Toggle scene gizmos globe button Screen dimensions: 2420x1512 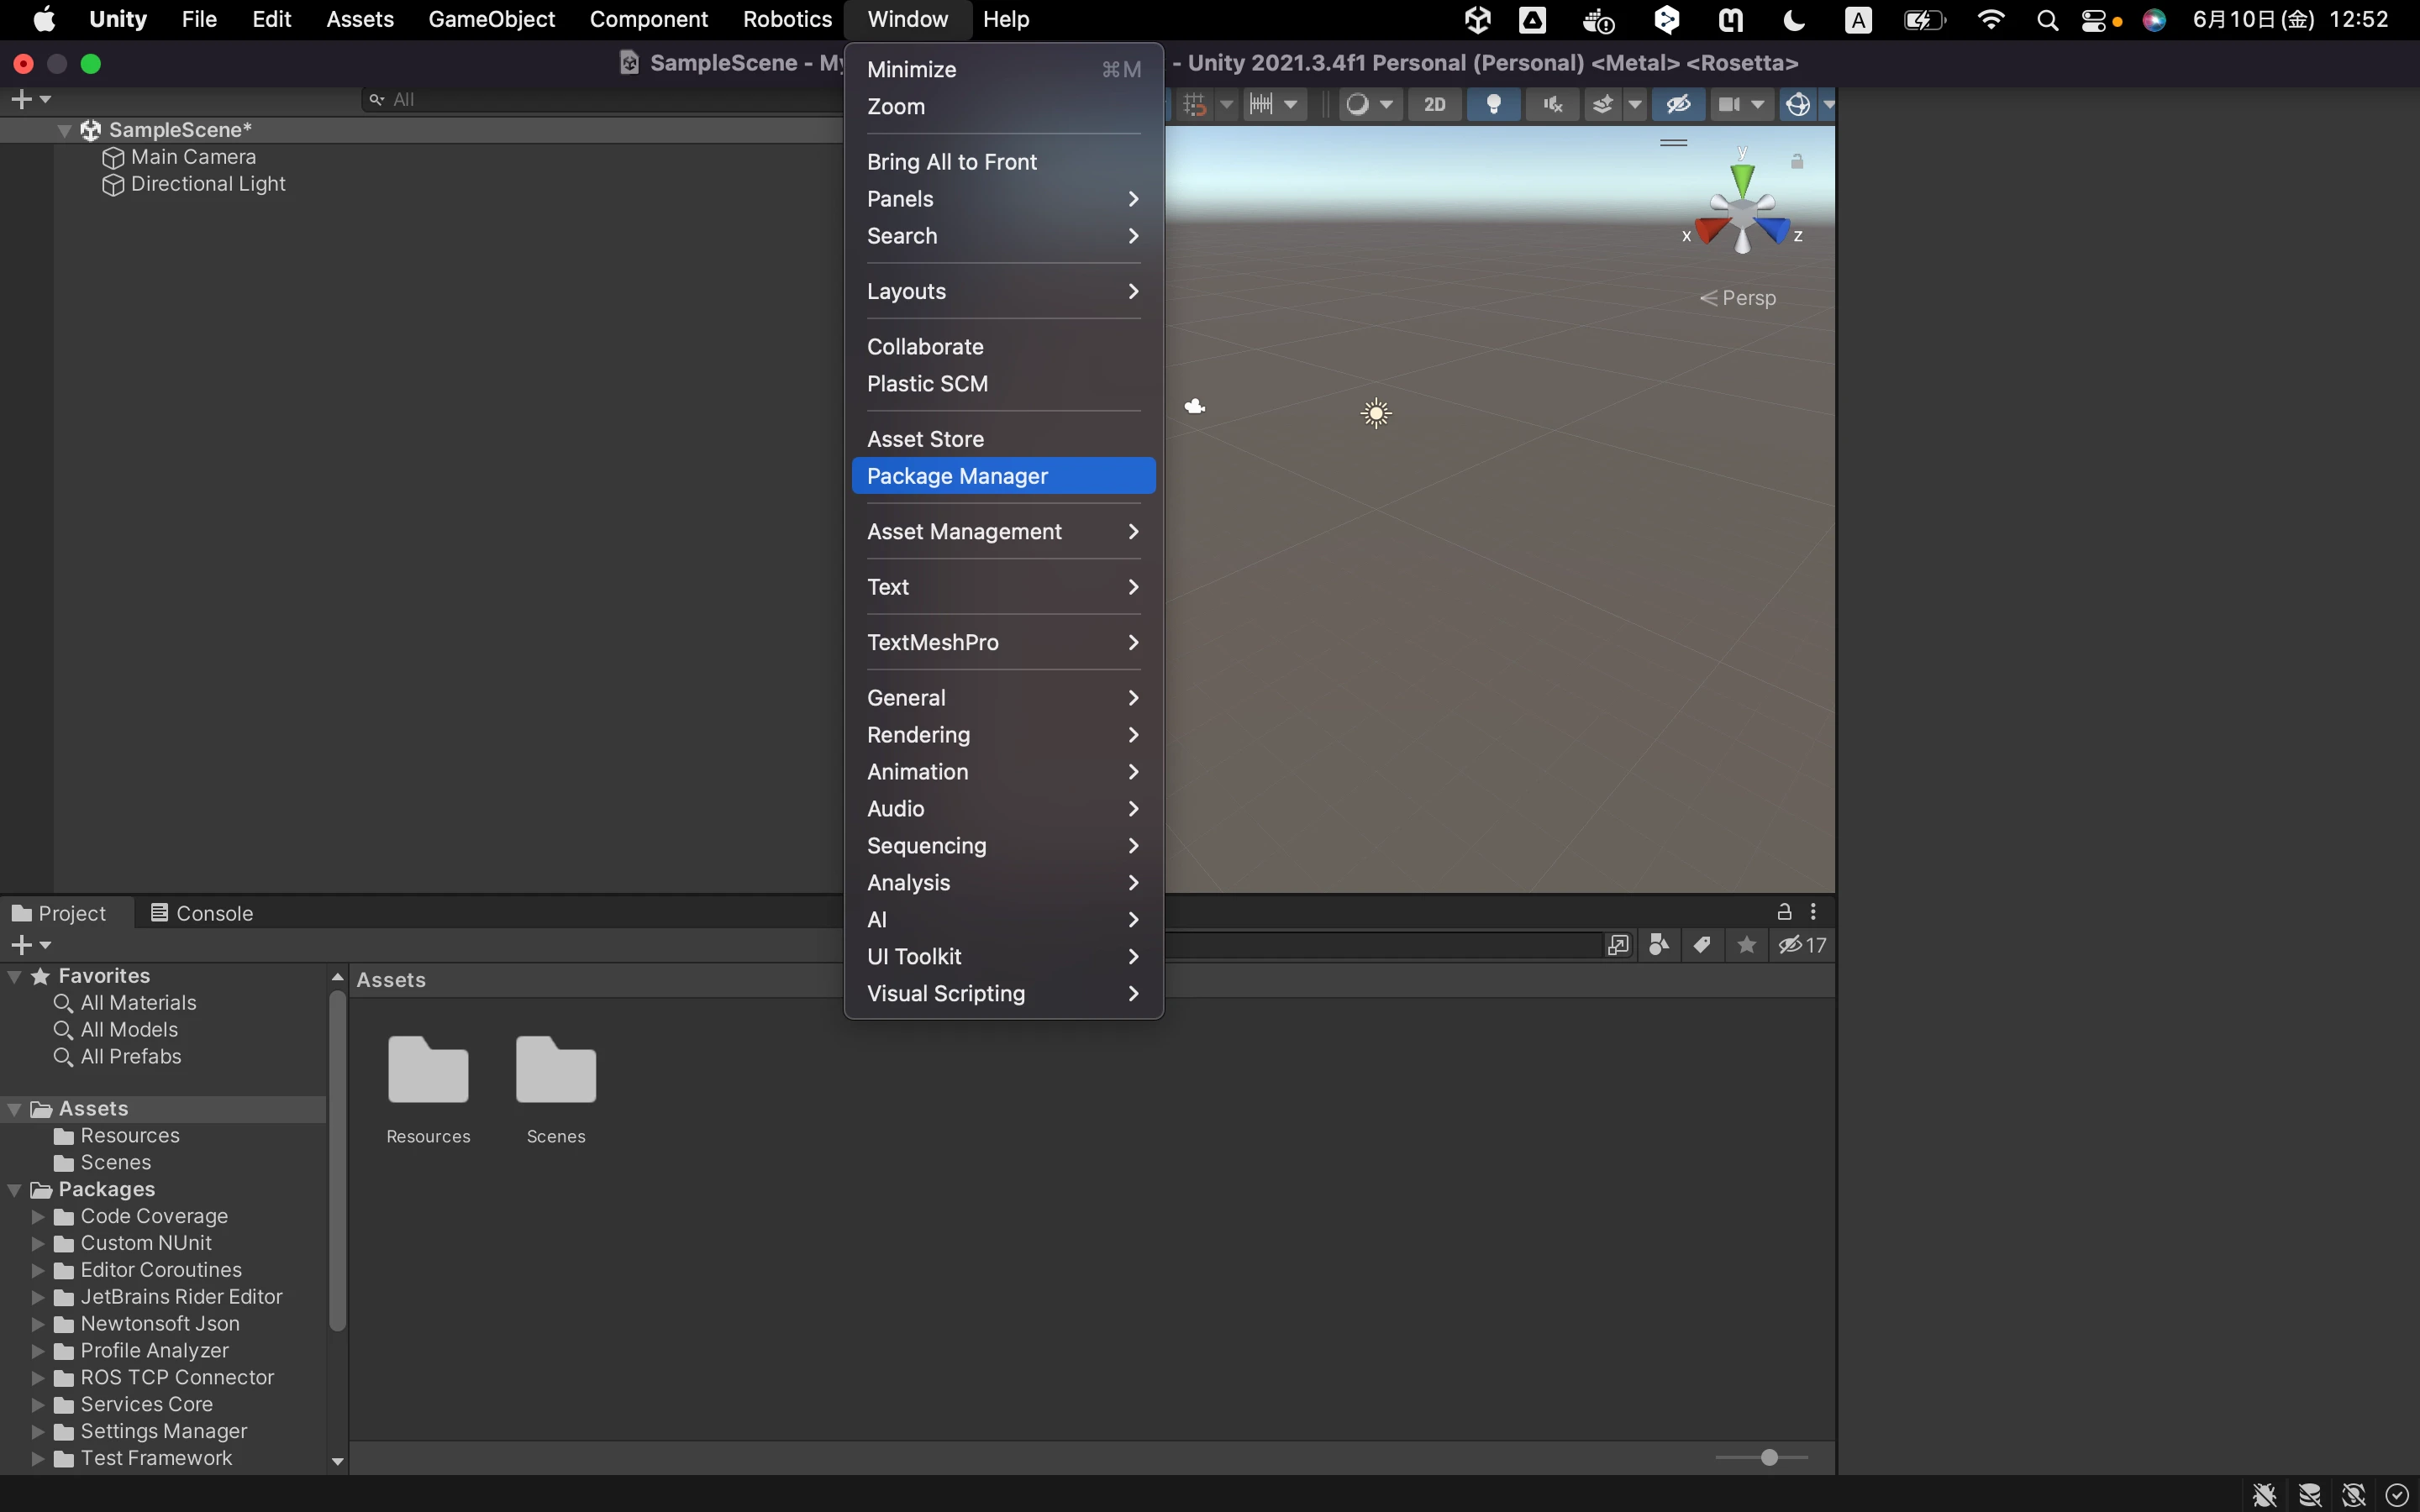(x=1798, y=104)
